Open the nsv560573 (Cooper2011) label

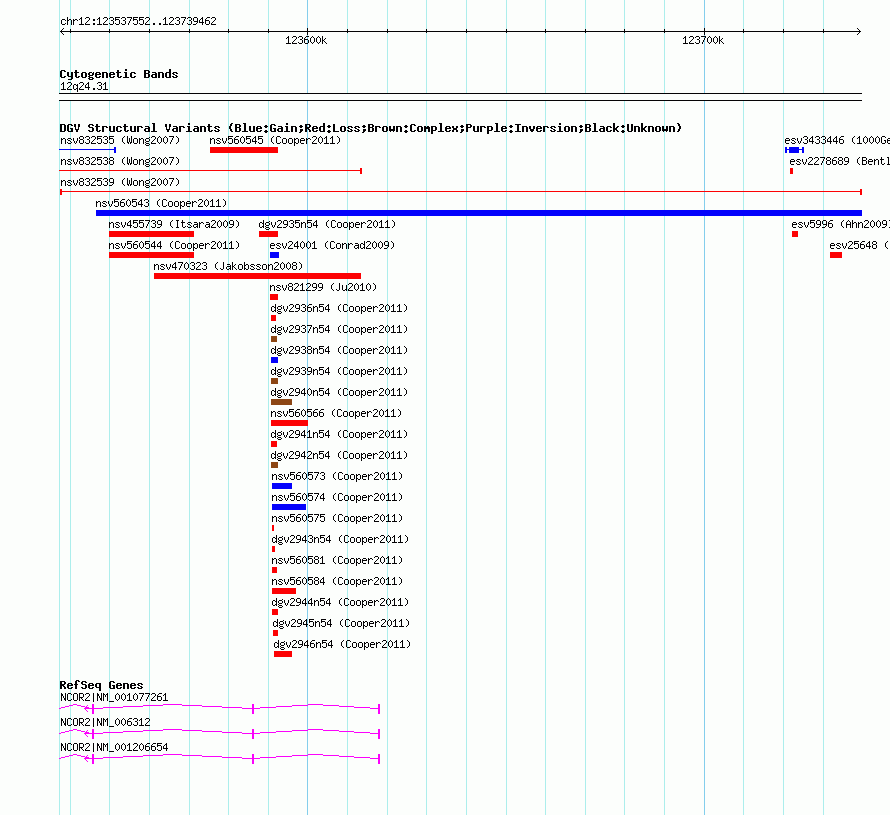[x=337, y=476]
